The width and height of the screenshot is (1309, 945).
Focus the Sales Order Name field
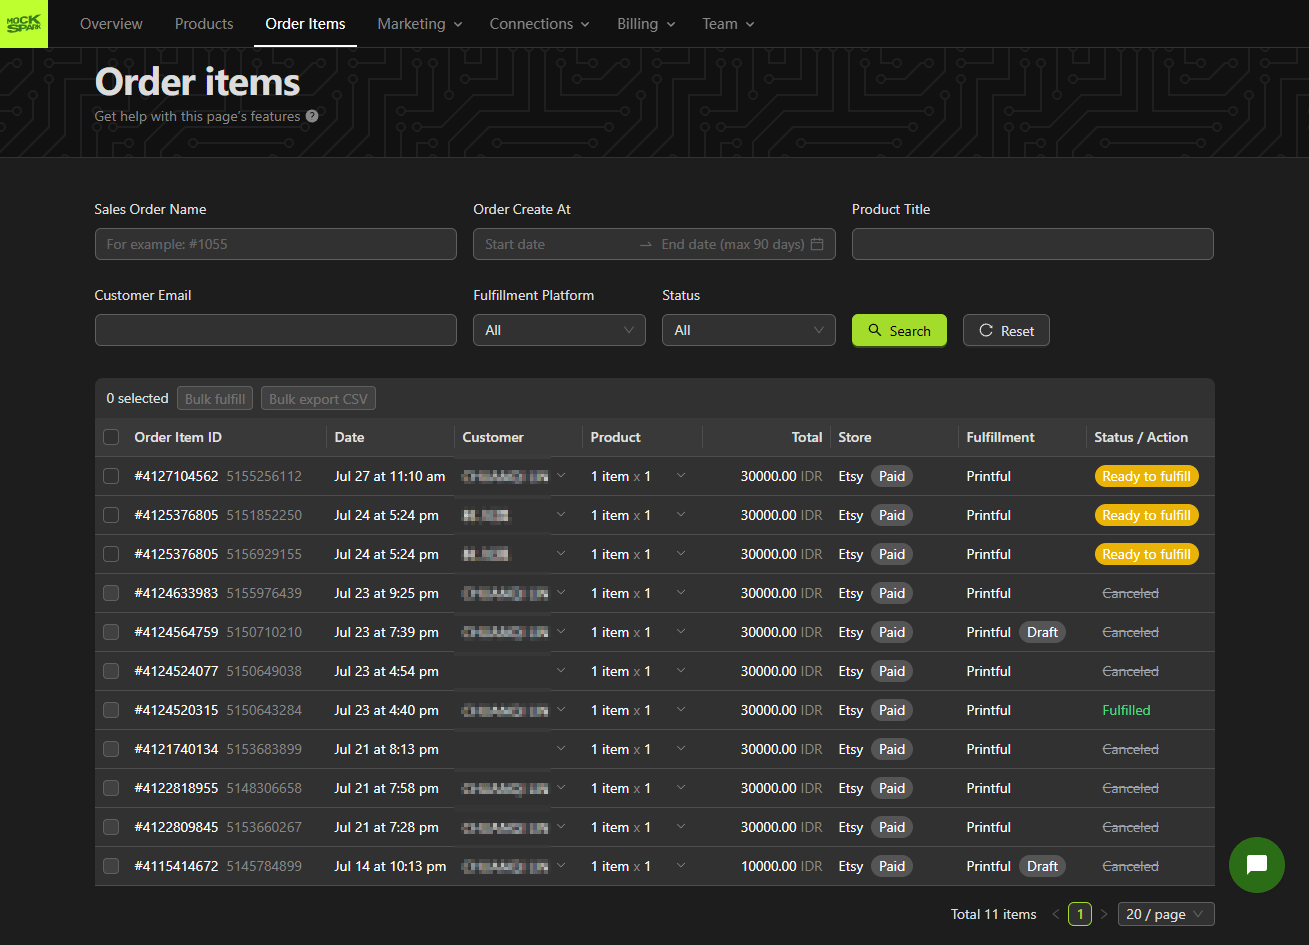[275, 244]
